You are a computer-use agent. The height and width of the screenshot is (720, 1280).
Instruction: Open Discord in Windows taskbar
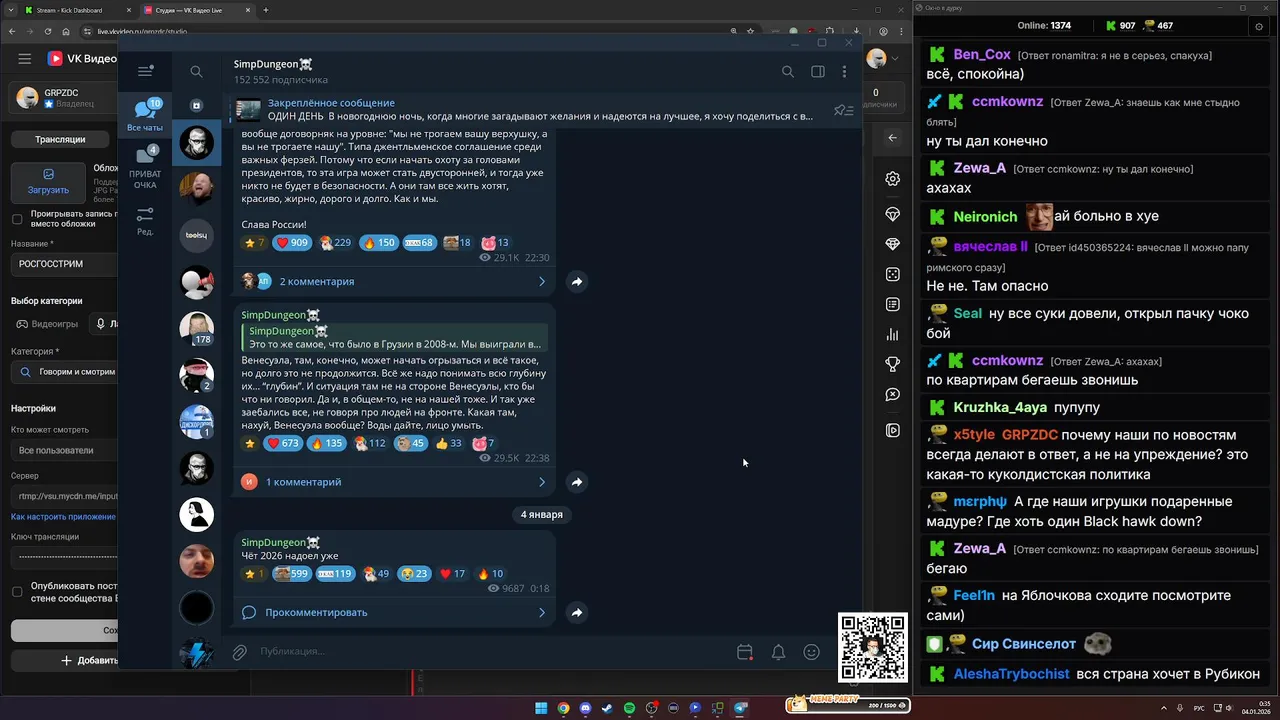coord(585,708)
